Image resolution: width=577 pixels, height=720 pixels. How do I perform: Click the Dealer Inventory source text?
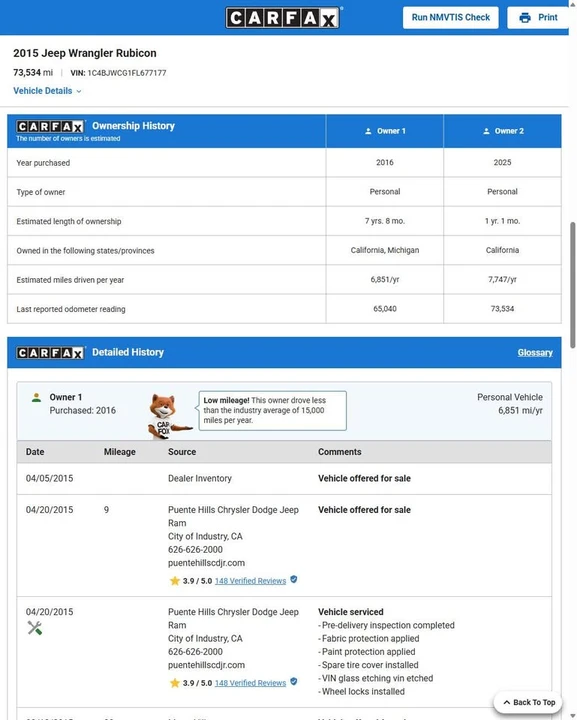(200, 478)
